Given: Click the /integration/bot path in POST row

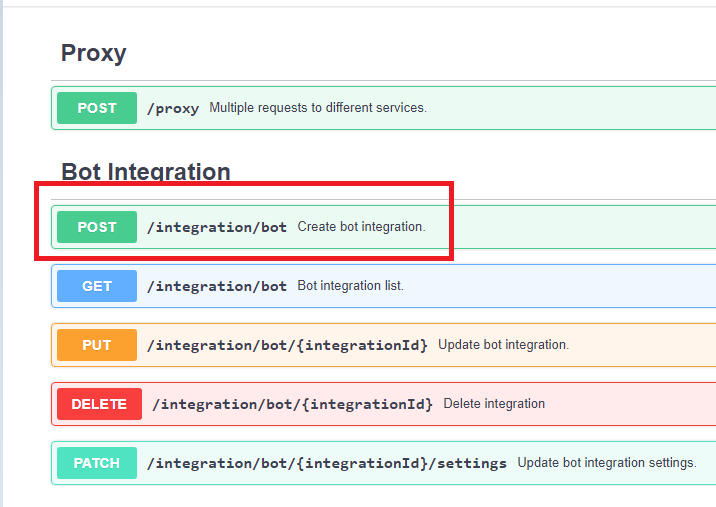Looking at the screenshot, I should point(217,227).
